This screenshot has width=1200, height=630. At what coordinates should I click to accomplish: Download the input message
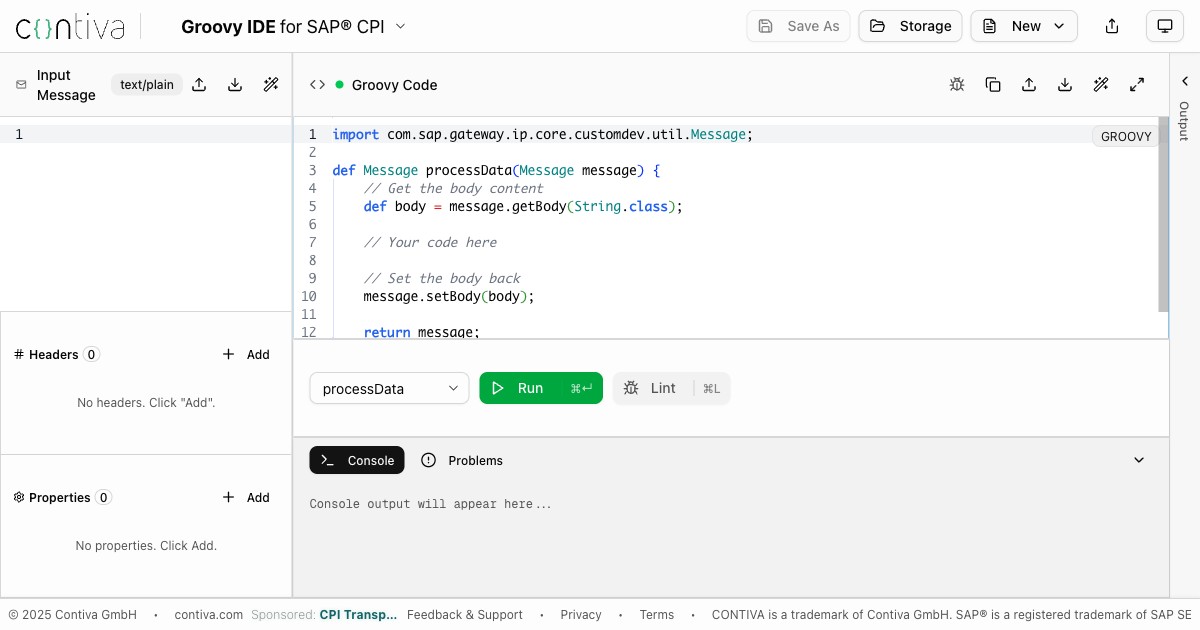235,85
